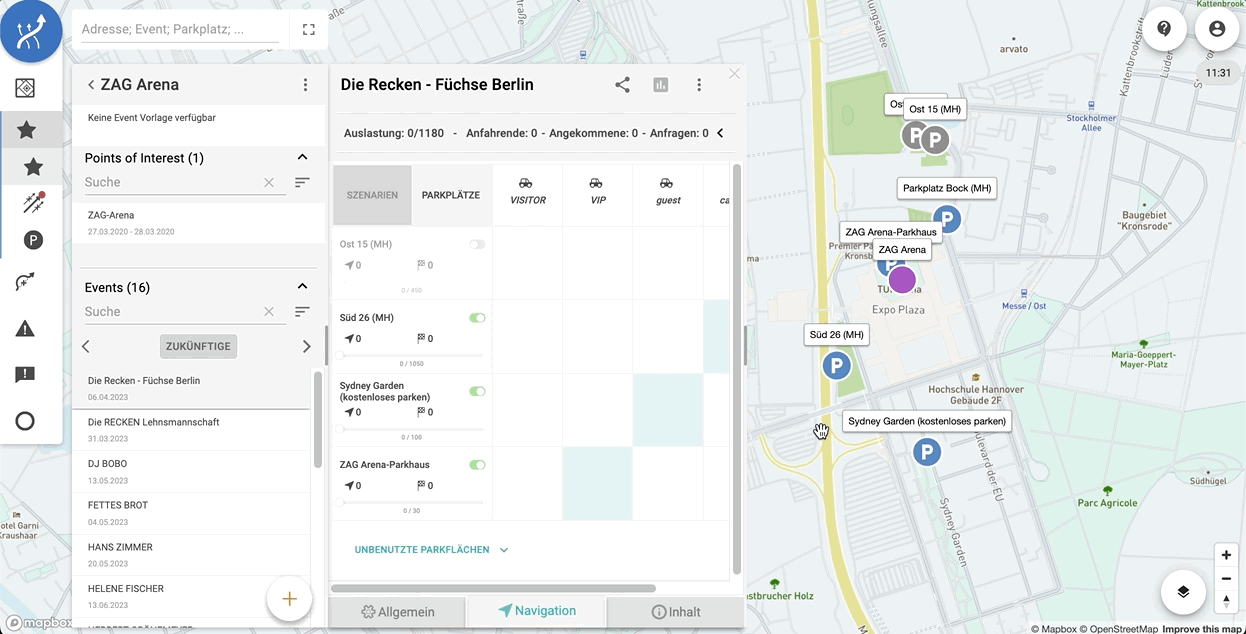The image size is (1246, 634).
Task: Collapse the Points of Interest section
Action: click(302, 157)
